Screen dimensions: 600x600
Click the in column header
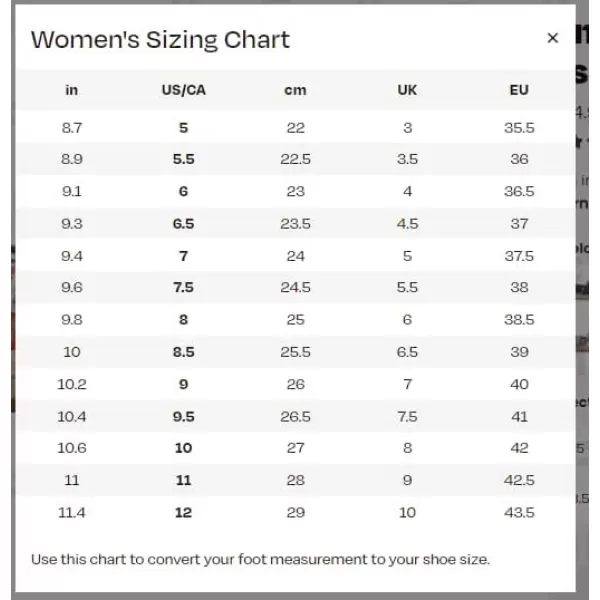click(72, 90)
